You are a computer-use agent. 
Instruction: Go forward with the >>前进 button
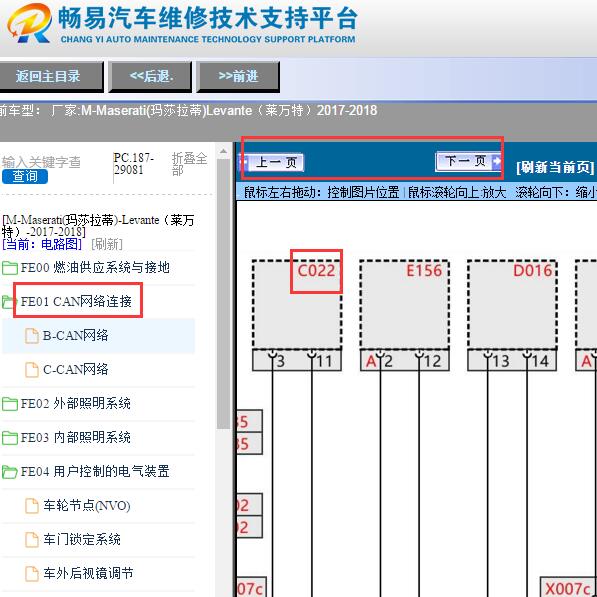click(x=238, y=77)
